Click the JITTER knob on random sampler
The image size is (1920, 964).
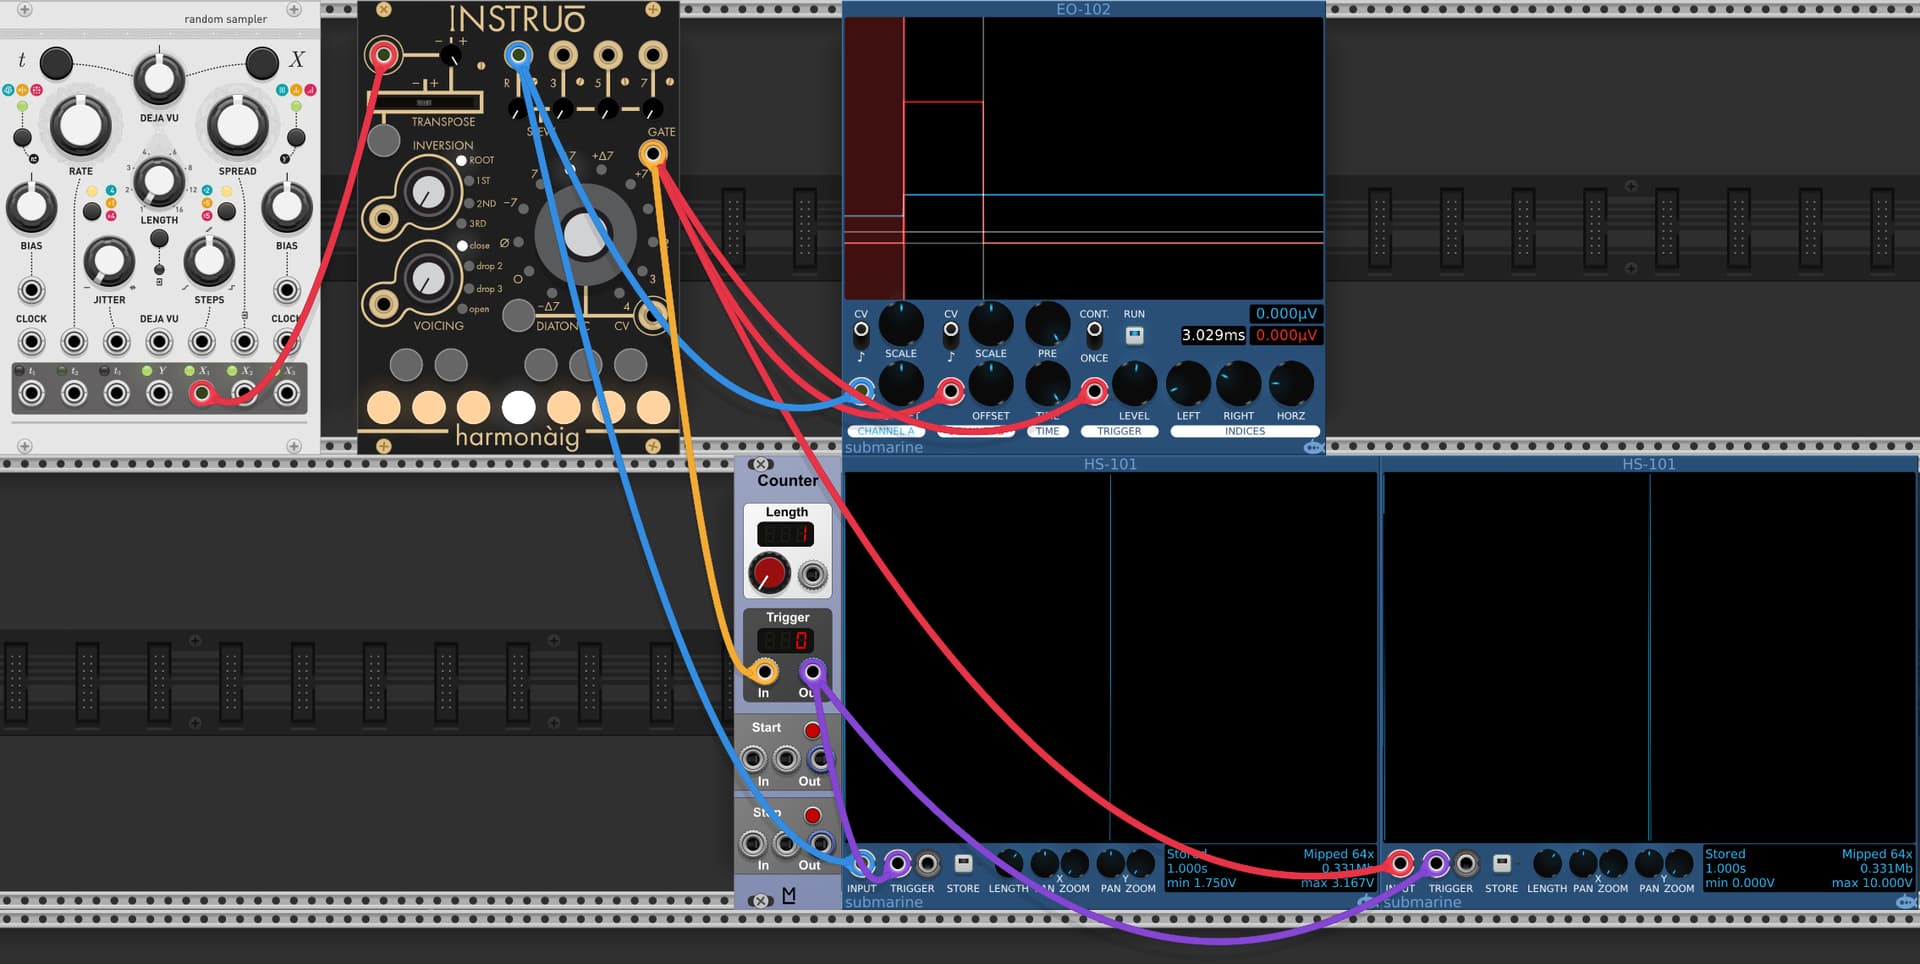pyautogui.click(x=109, y=261)
